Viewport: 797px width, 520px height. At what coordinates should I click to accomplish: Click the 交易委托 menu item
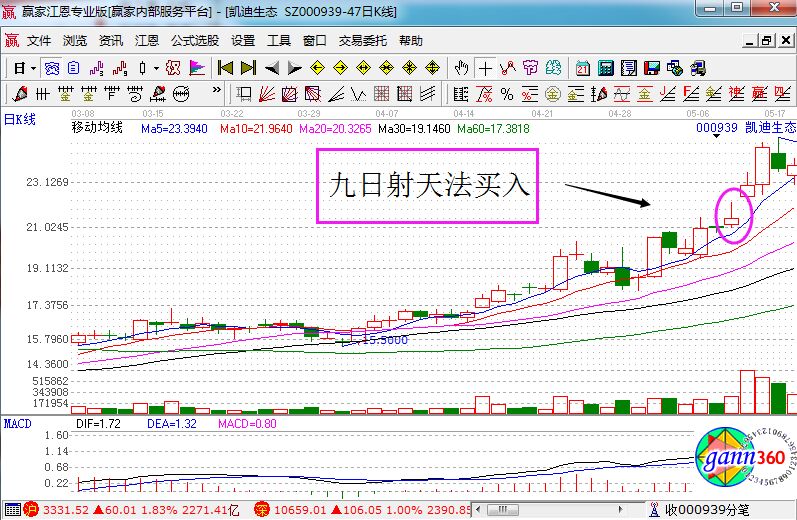click(362, 41)
